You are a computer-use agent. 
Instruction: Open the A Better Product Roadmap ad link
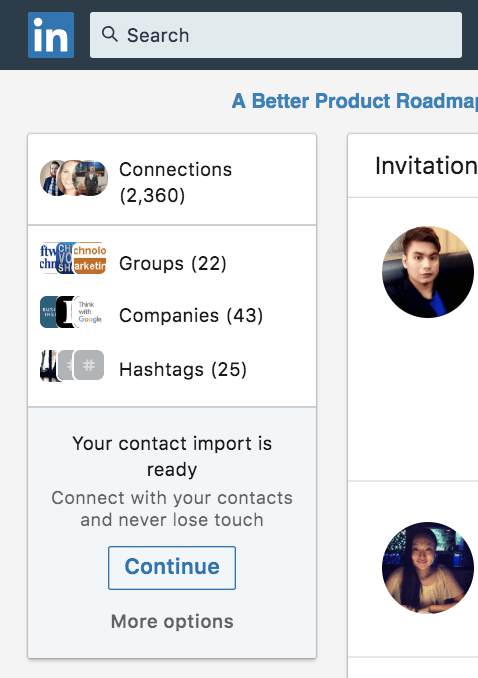tap(355, 101)
